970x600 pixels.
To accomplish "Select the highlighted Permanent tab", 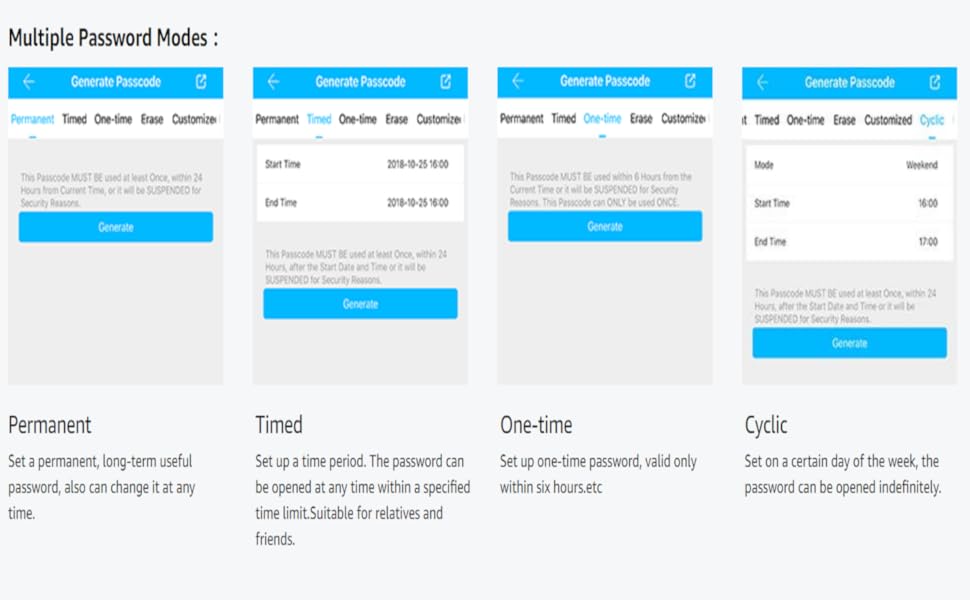I will point(32,119).
